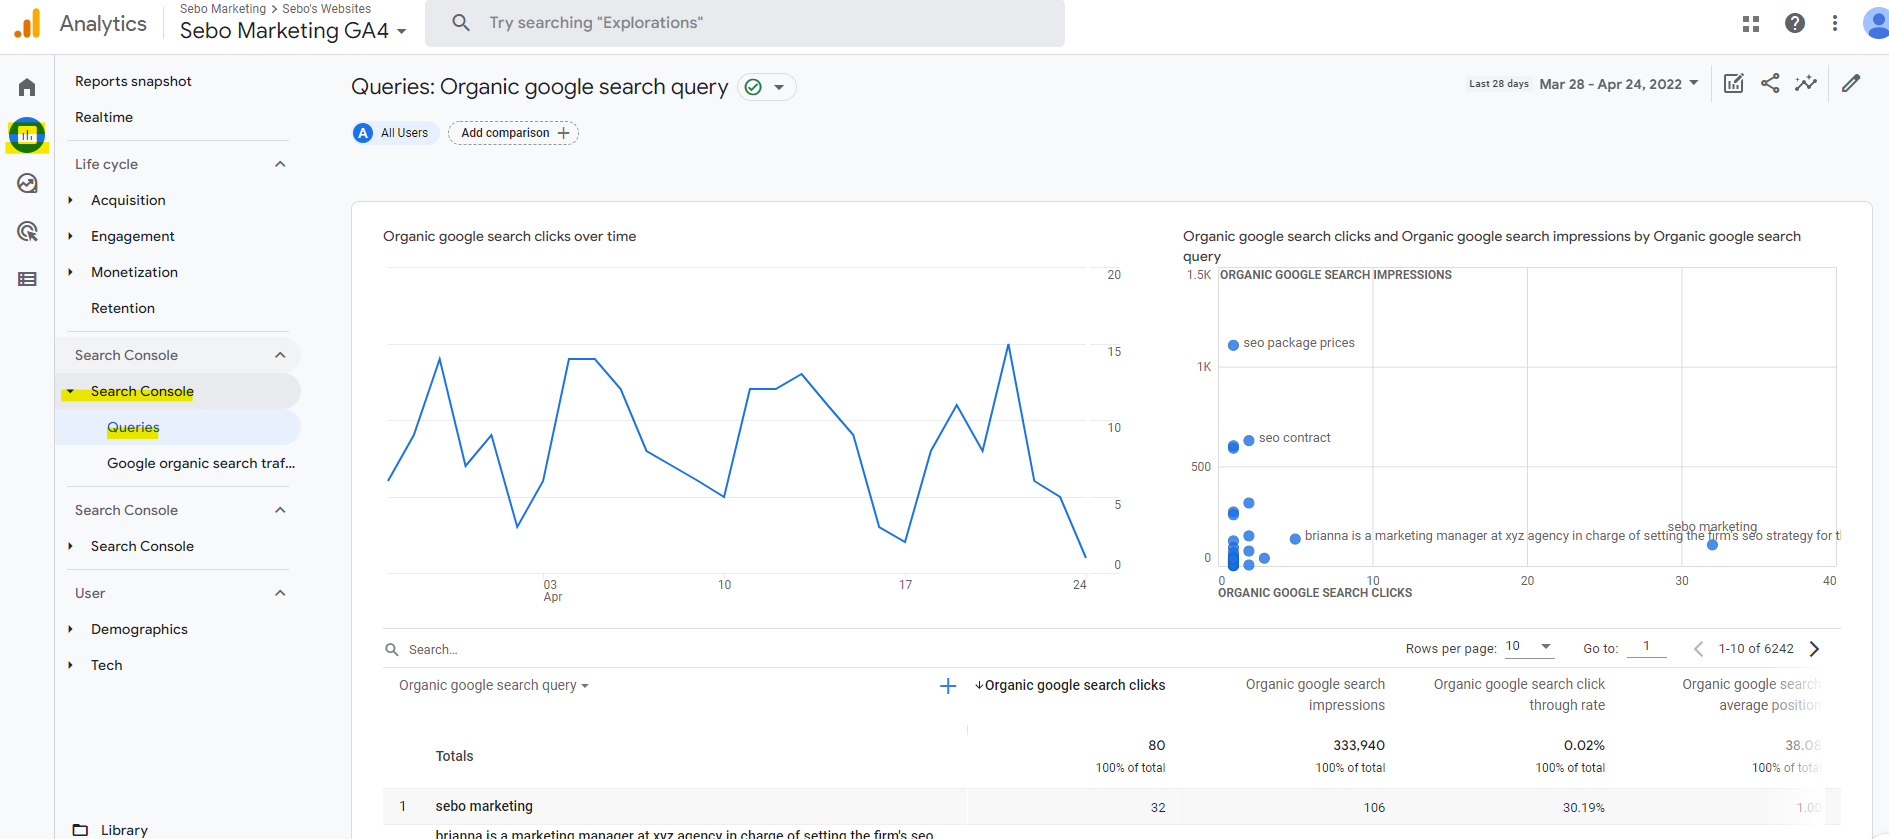Click the plus icon to add dimension
Viewport: 1889px width, 839px height.
pyautogui.click(x=948, y=686)
